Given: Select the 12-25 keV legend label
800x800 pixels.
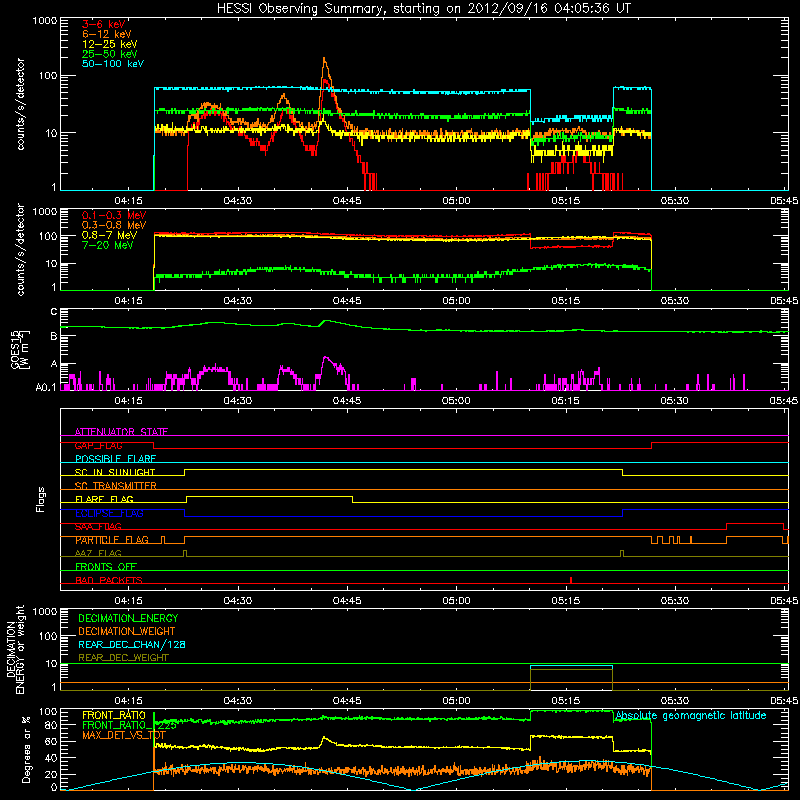Looking at the screenshot, I should [x=110, y=44].
